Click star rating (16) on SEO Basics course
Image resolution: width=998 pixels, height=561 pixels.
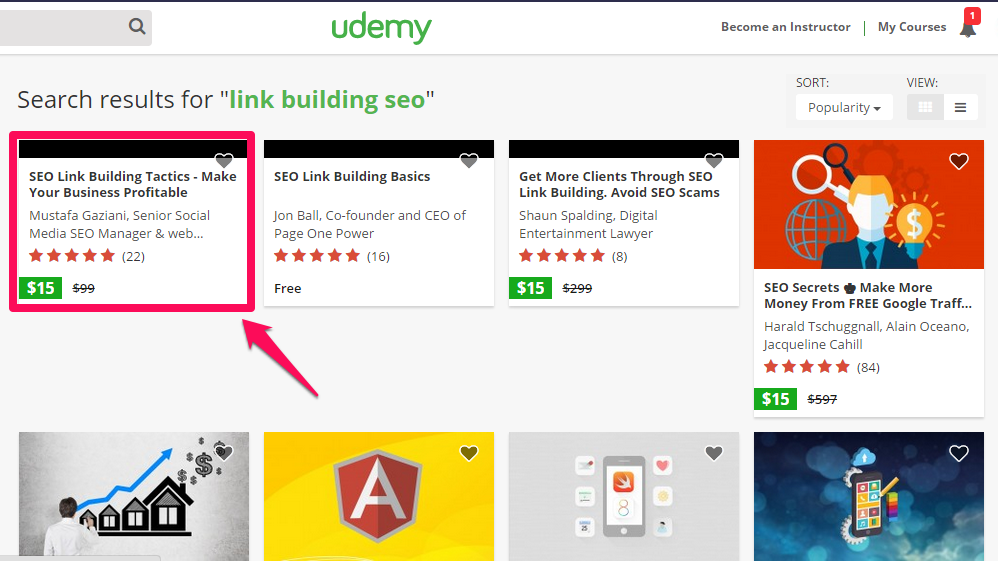(x=332, y=256)
